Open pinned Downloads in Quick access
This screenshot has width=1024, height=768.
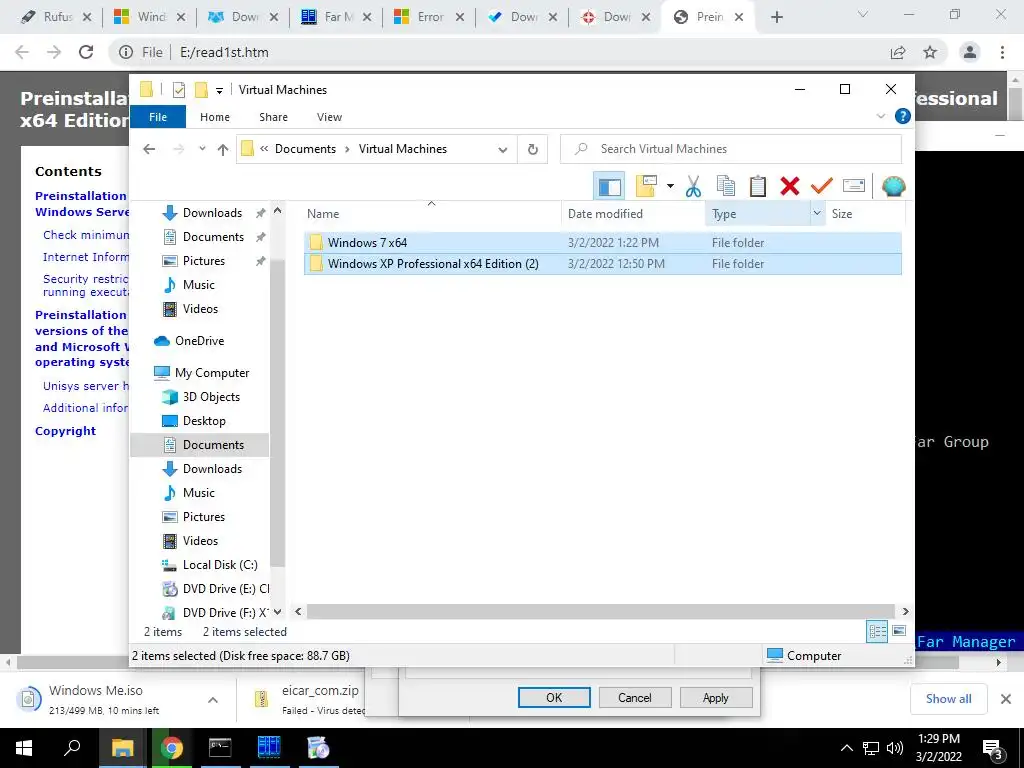[212, 213]
